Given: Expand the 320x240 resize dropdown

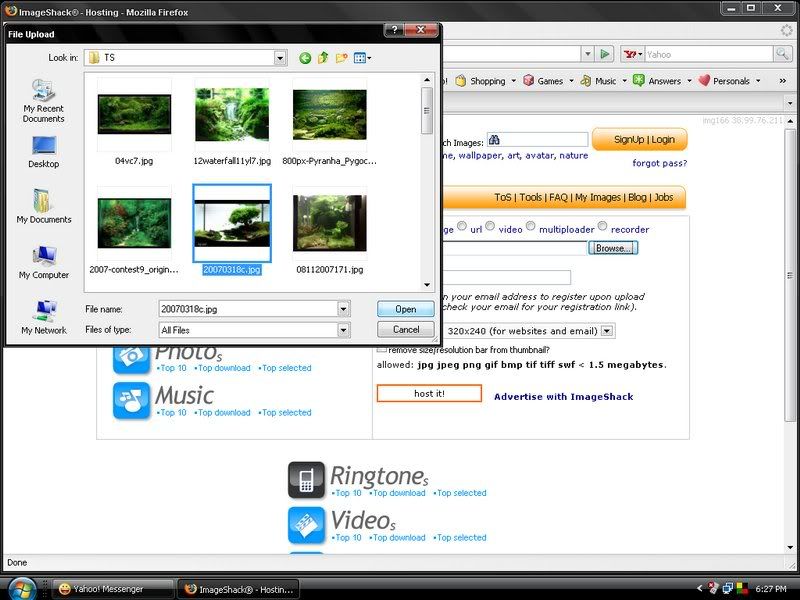Looking at the screenshot, I should [x=607, y=331].
